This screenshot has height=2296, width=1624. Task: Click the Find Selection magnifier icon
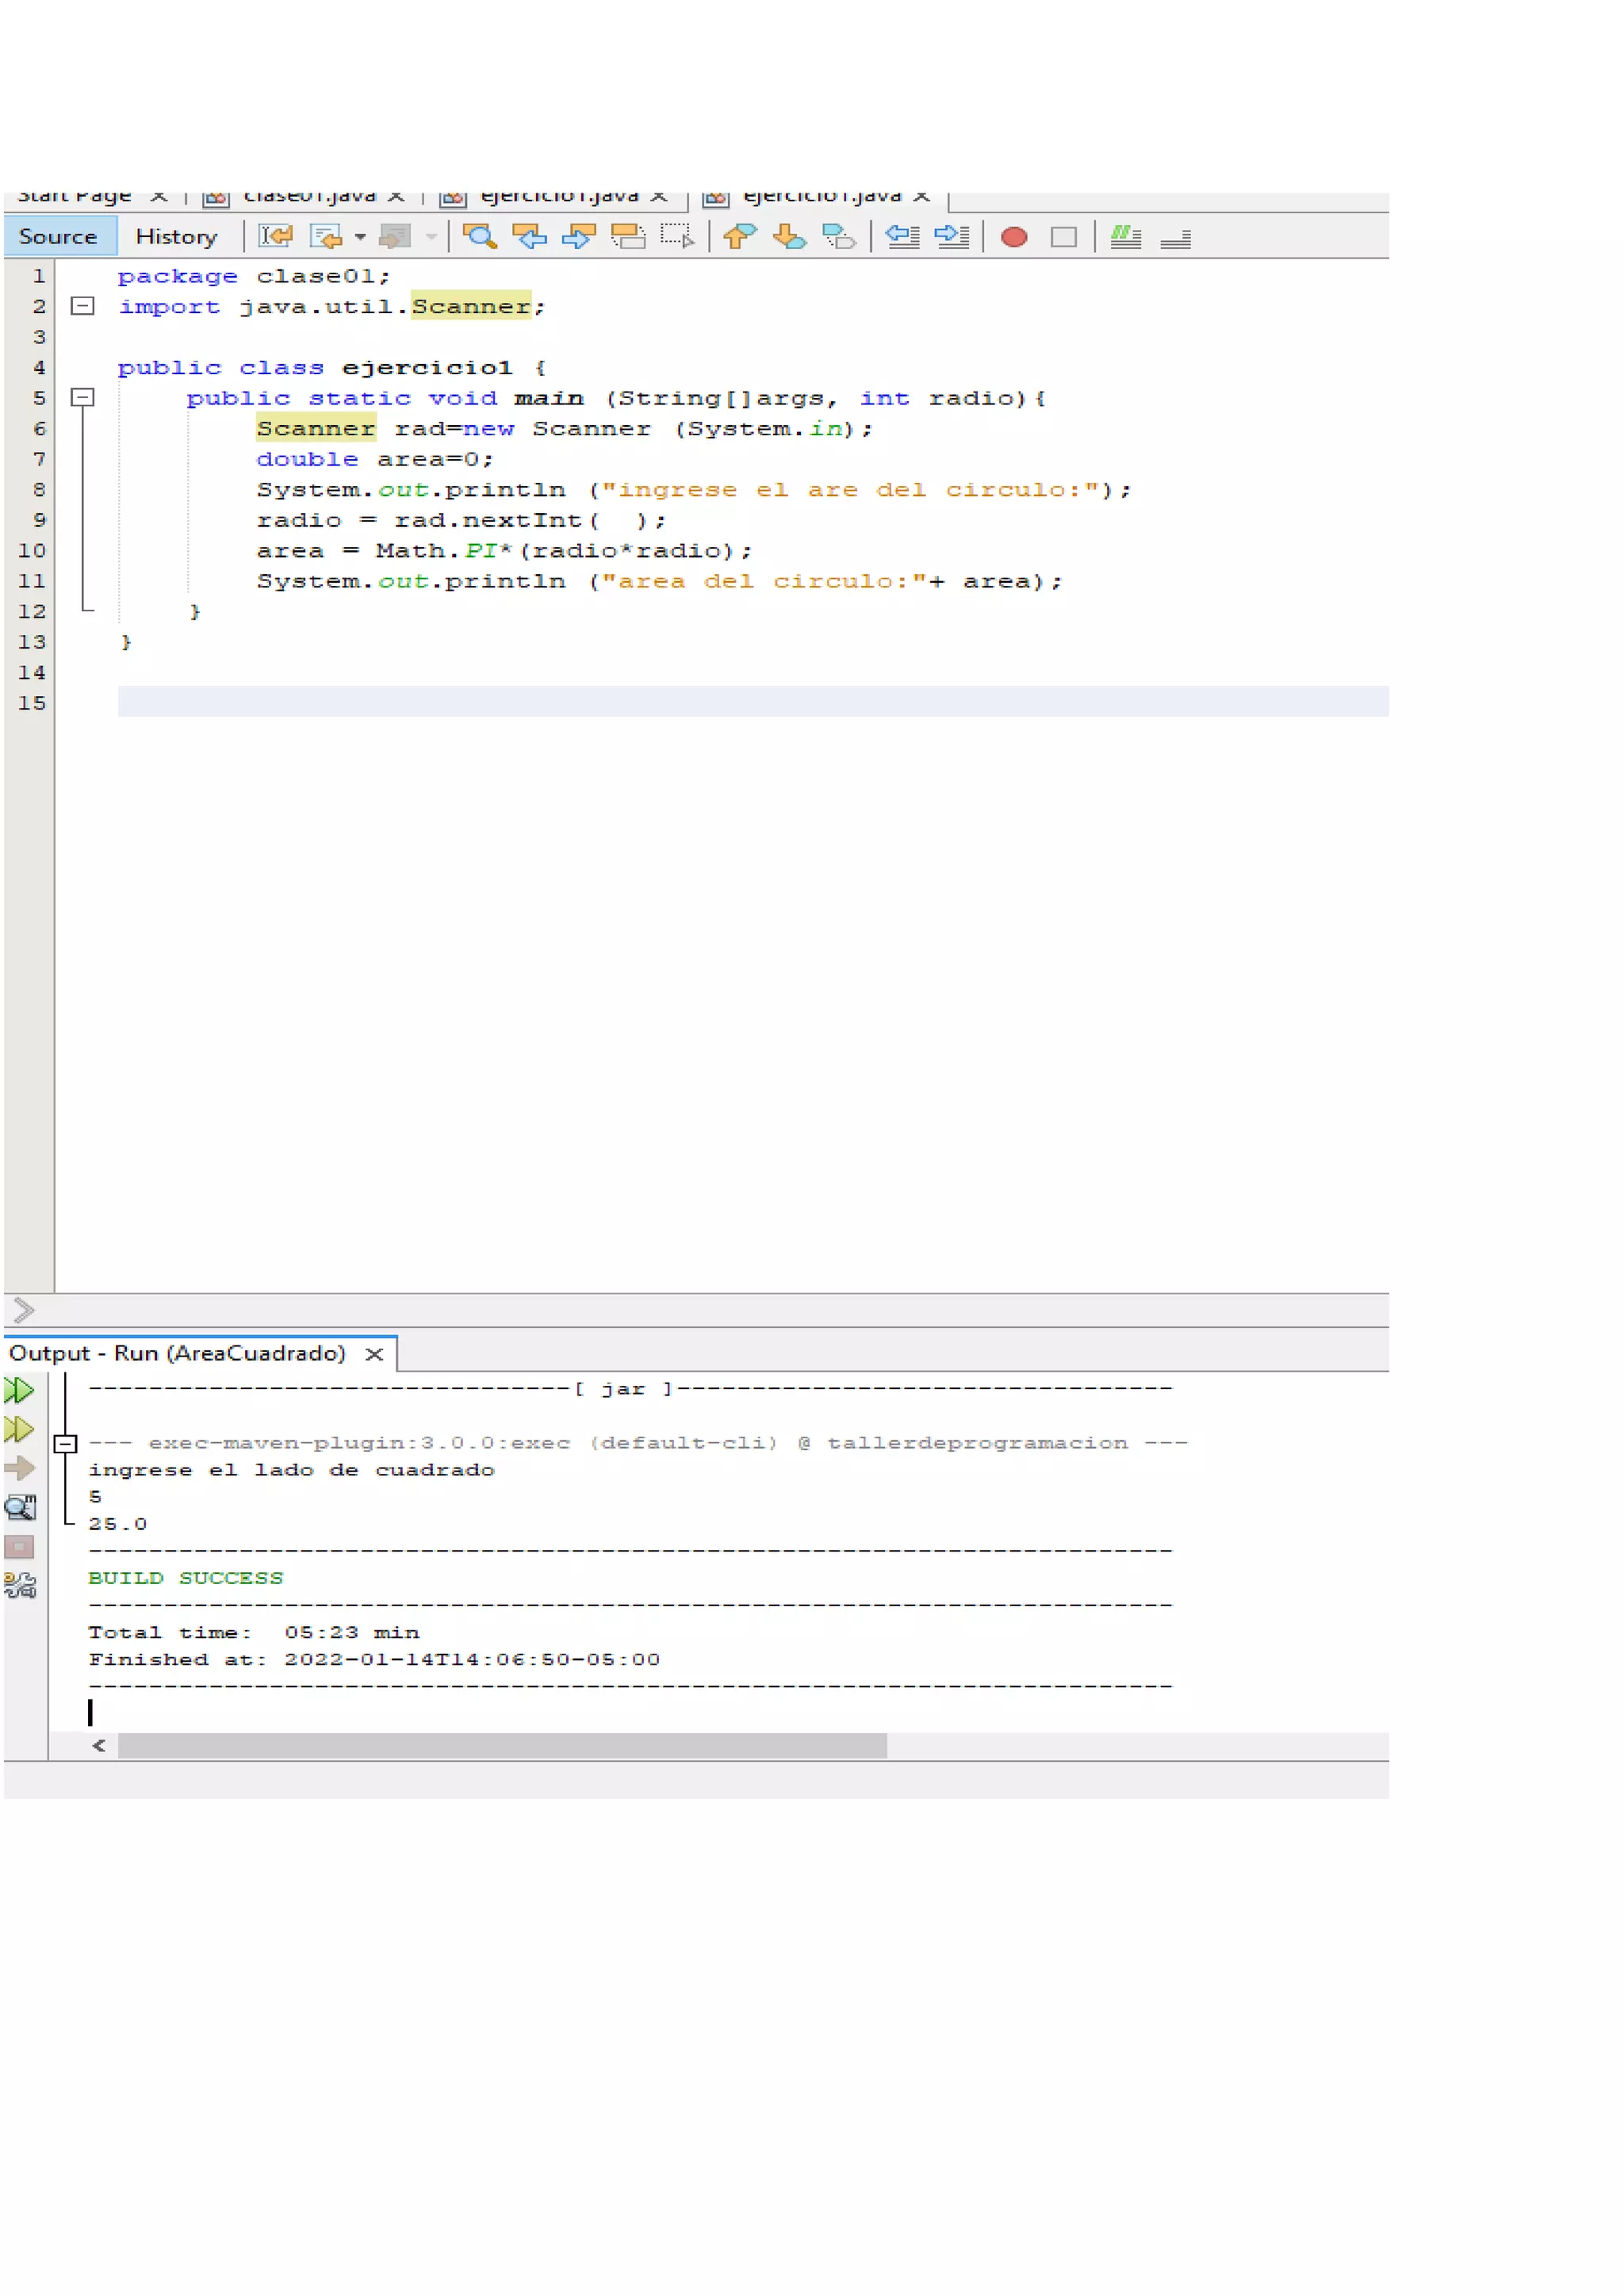click(x=480, y=237)
